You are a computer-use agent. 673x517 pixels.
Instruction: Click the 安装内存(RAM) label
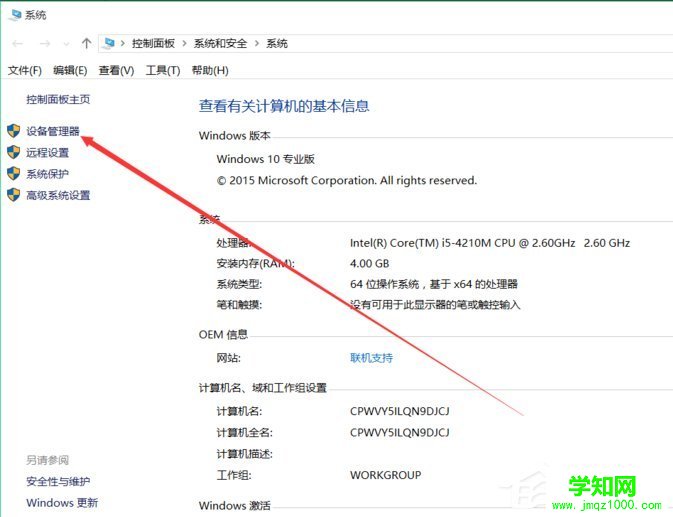256,263
